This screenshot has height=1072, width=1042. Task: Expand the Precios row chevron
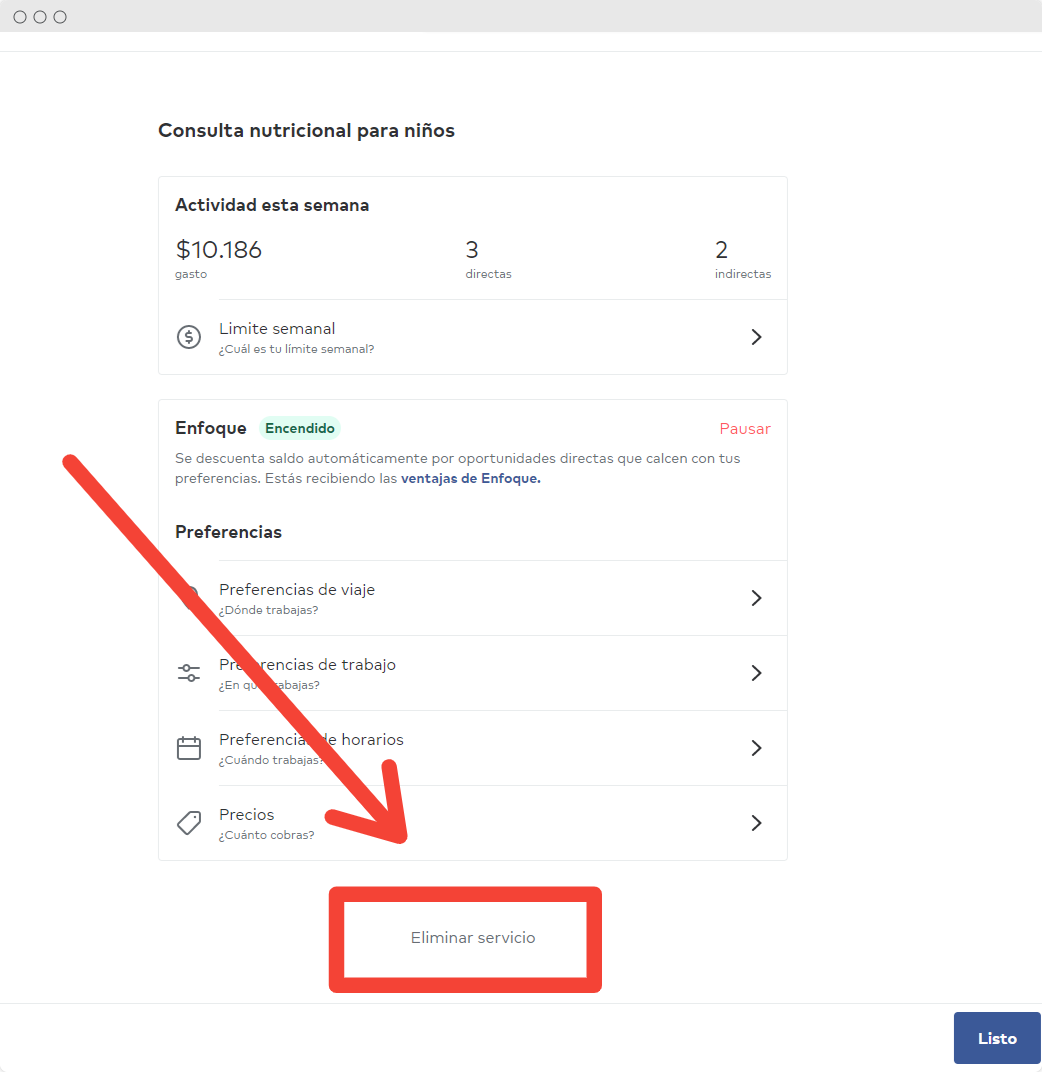pyautogui.click(x=756, y=823)
